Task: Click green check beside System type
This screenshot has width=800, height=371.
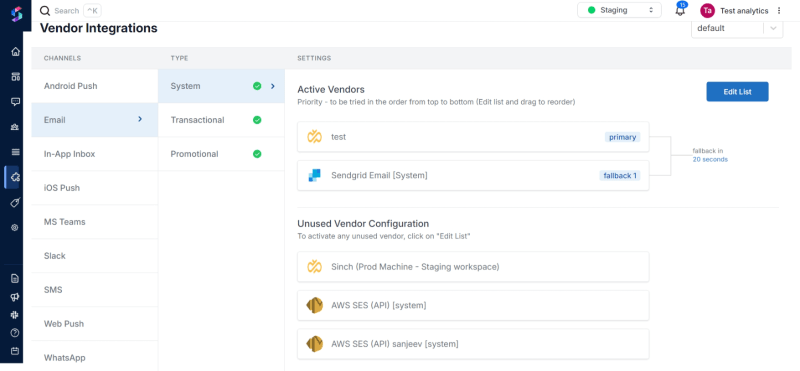Action: pyautogui.click(x=257, y=86)
